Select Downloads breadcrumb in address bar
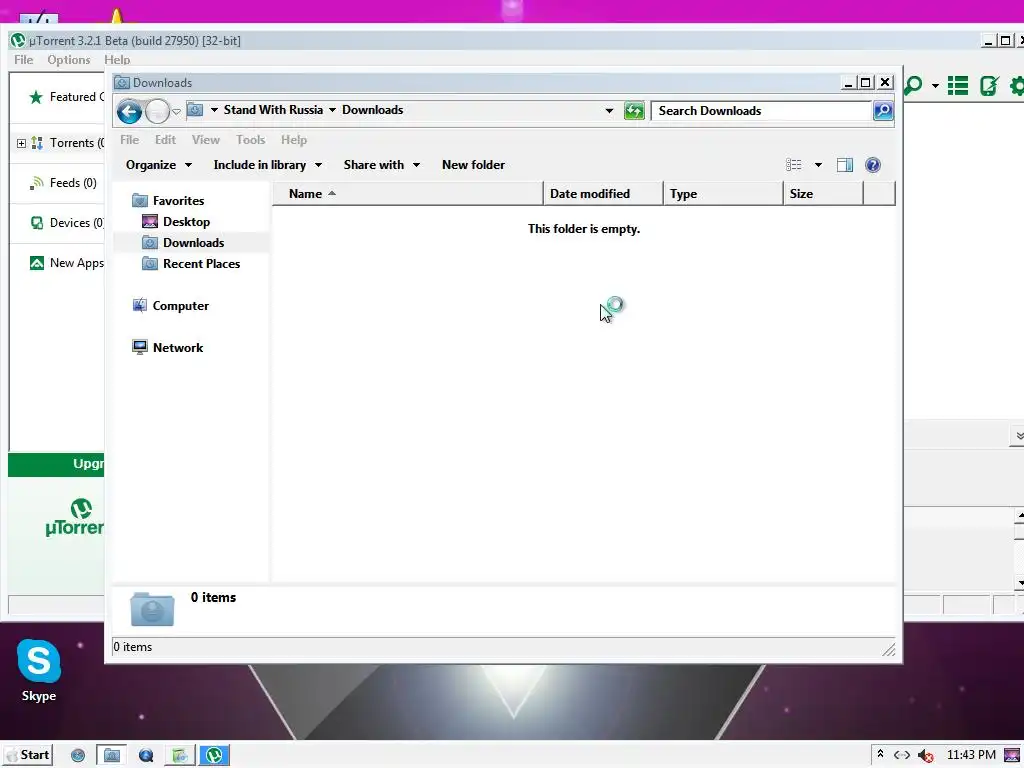This screenshot has height=768, width=1024. (x=372, y=110)
